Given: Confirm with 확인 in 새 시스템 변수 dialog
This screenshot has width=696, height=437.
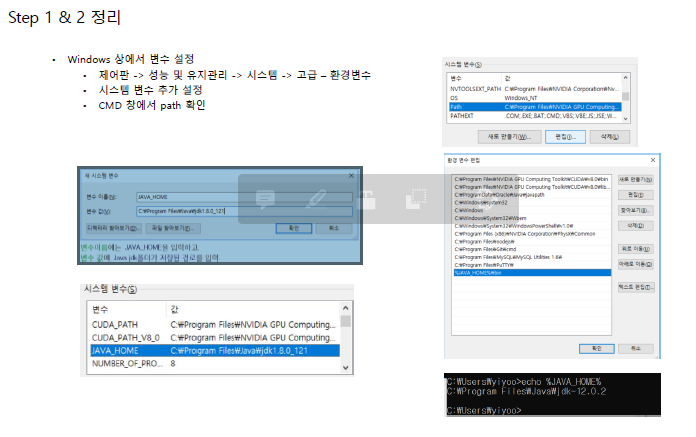Looking at the screenshot, I should click(x=294, y=228).
